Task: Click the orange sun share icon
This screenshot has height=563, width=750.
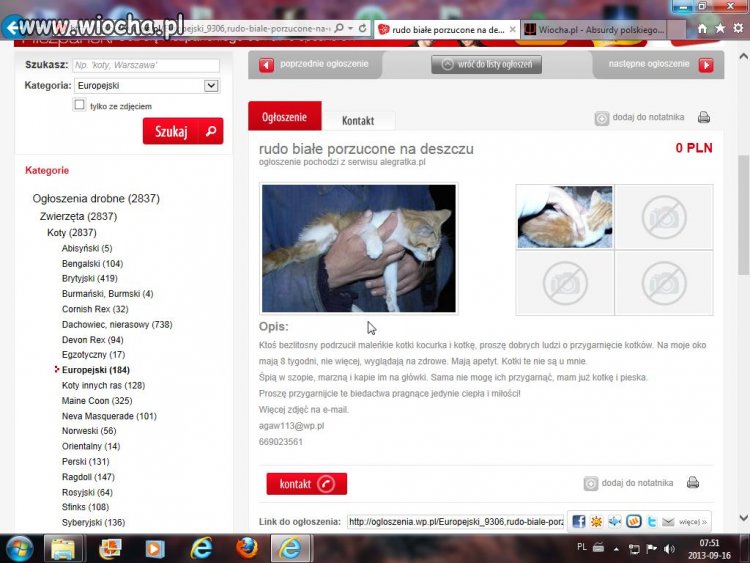Action: pyautogui.click(x=596, y=521)
